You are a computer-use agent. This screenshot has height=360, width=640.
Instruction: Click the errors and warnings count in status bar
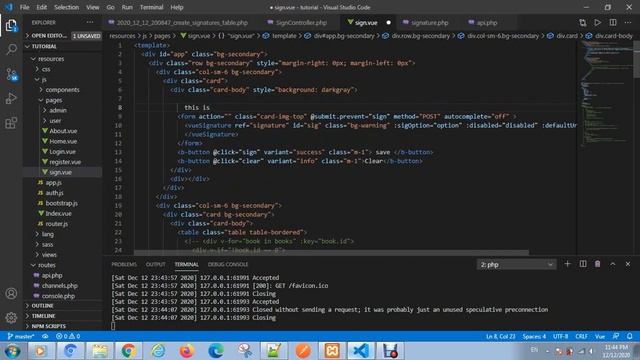(68, 336)
